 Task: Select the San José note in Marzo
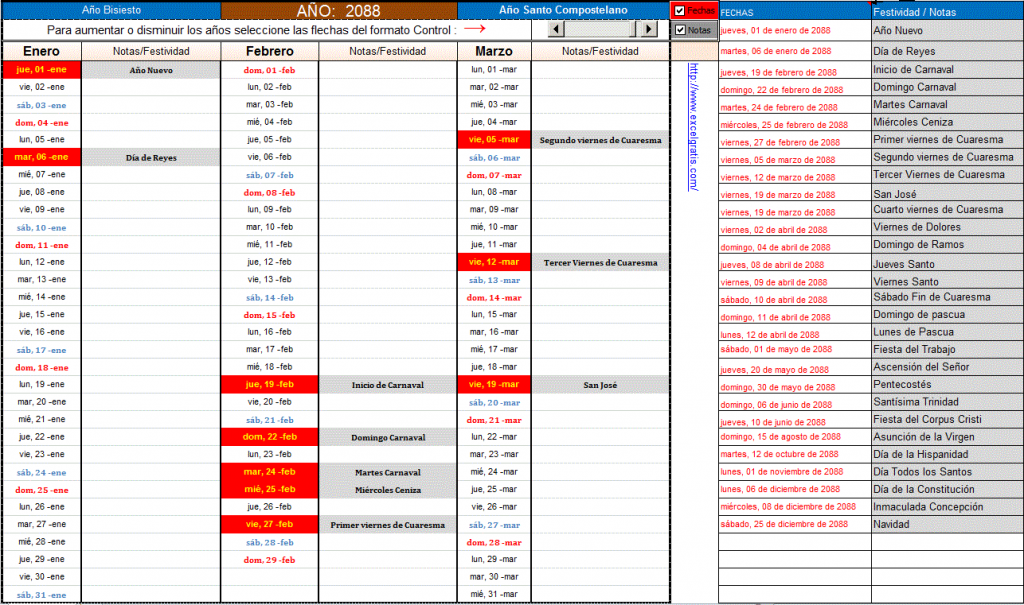click(600, 385)
